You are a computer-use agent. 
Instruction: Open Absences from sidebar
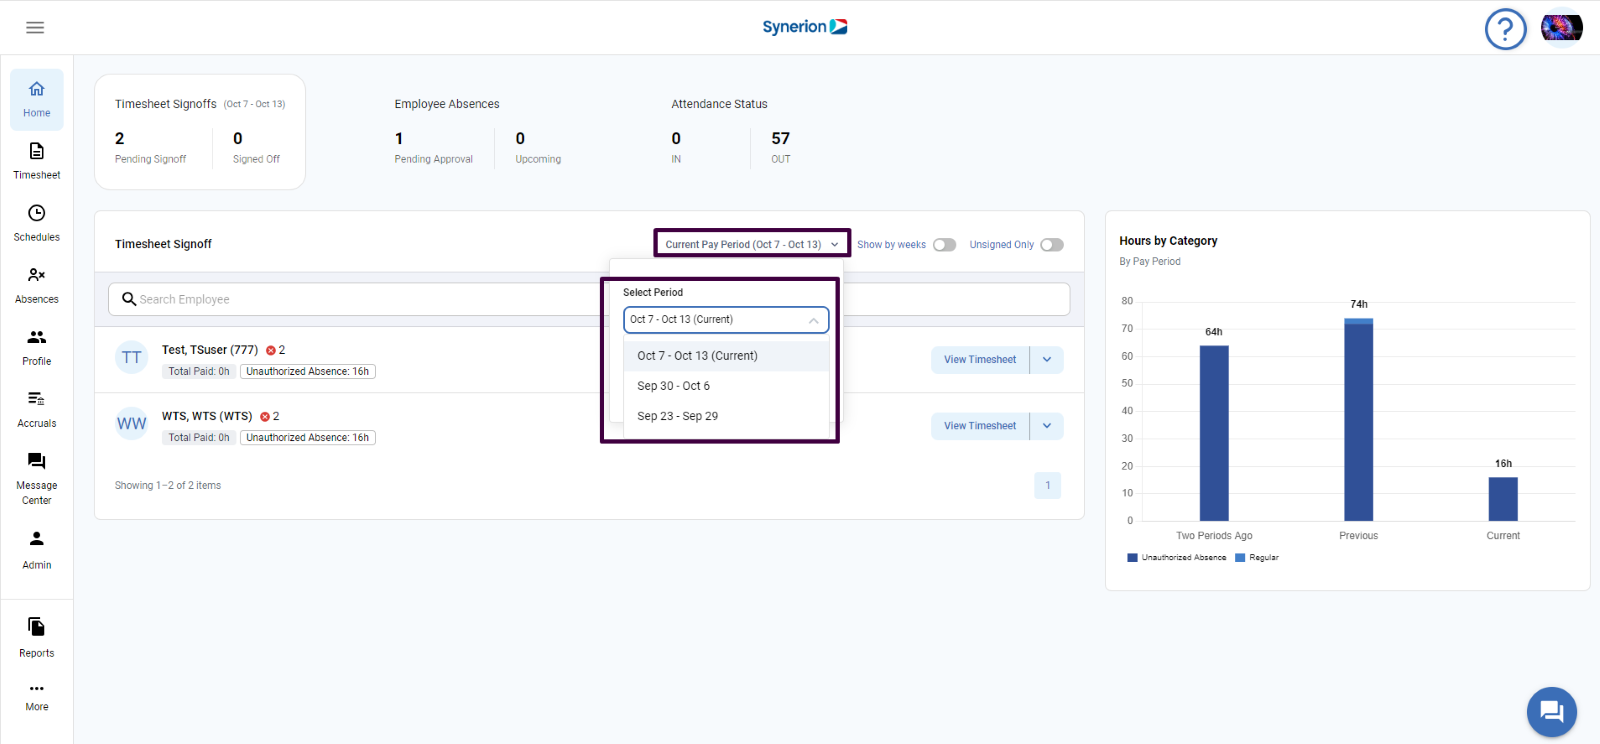[37, 285]
